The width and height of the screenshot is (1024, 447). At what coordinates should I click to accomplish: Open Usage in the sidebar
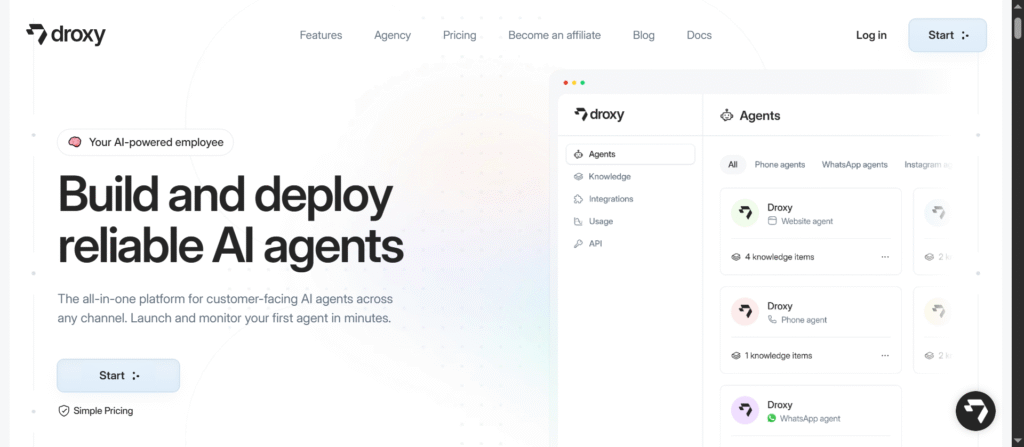(600, 221)
